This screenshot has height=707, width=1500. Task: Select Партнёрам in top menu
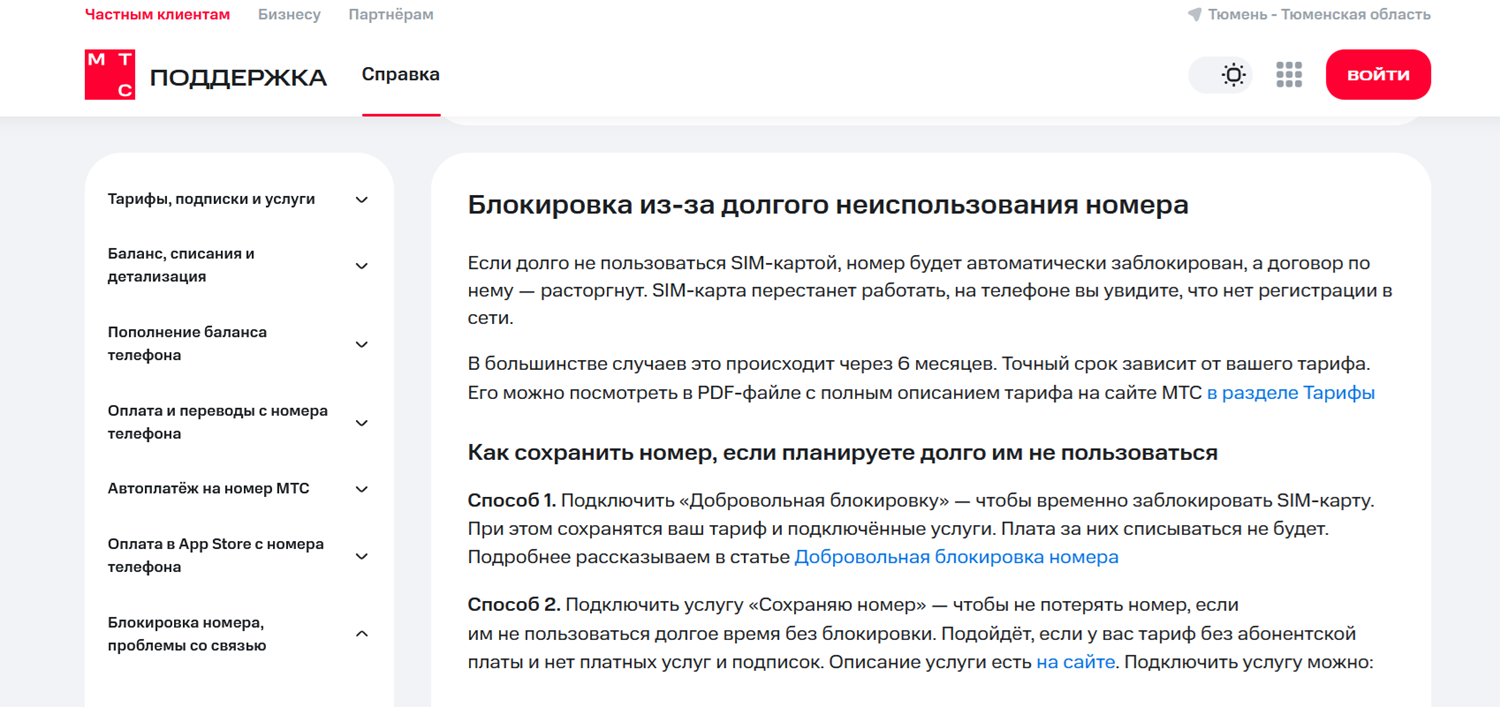point(391,15)
